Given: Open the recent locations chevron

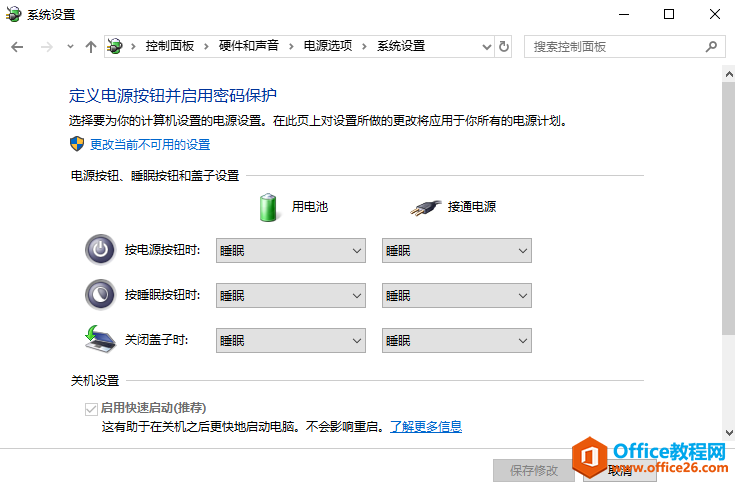Looking at the screenshot, I should tap(70, 47).
